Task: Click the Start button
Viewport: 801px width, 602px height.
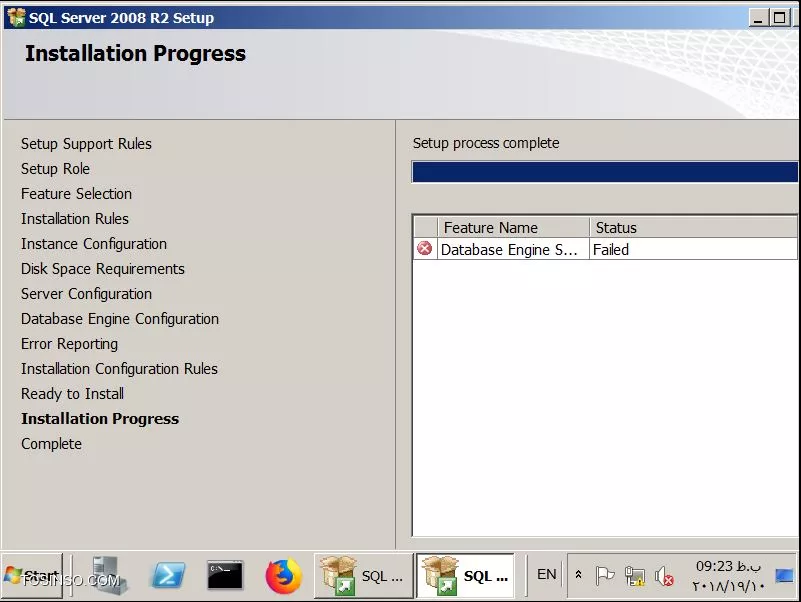Action: pyautogui.click(x=32, y=576)
